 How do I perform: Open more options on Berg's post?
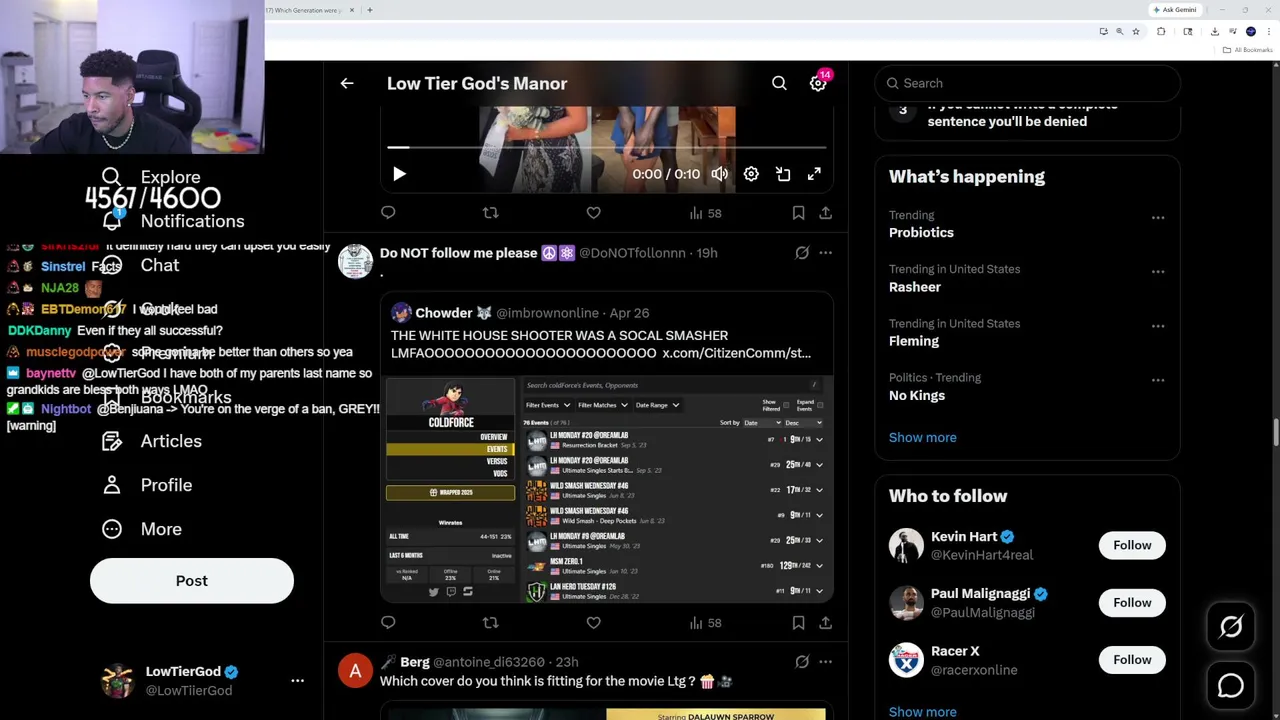click(x=825, y=662)
